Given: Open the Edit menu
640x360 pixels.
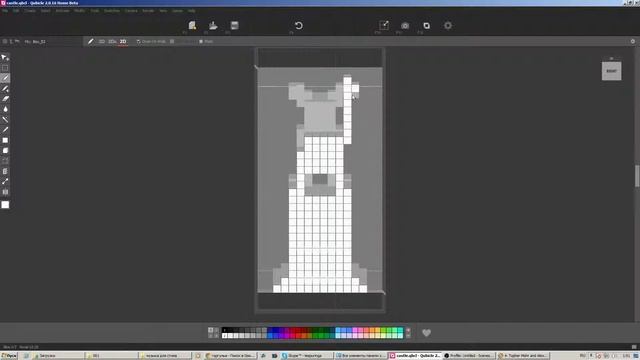Looking at the screenshot, I should 16,11.
